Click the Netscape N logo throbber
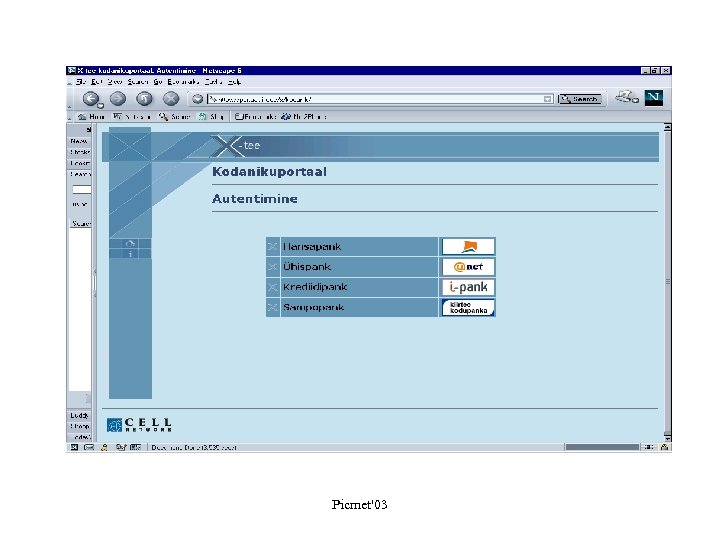 tap(653, 98)
